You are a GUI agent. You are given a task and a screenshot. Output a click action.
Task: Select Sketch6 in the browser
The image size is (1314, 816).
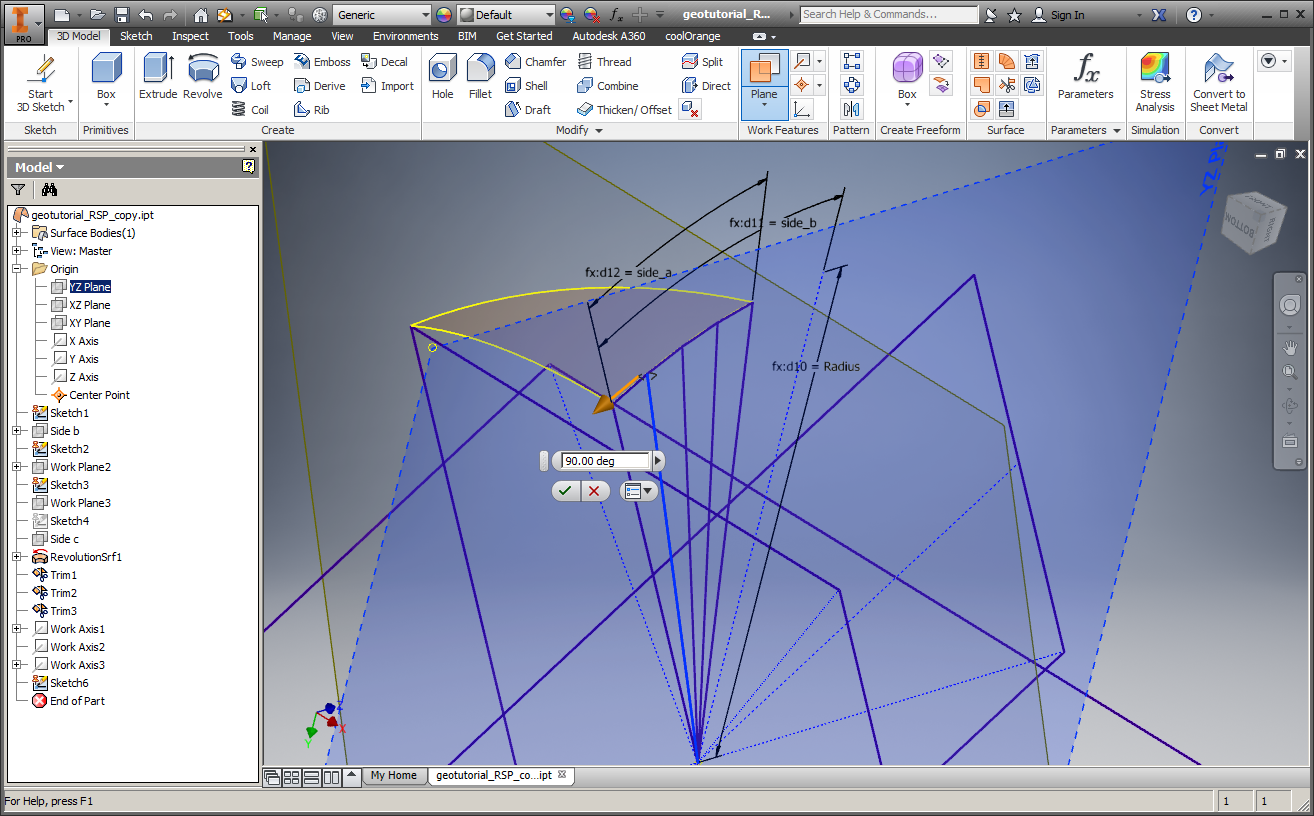(x=69, y=683)
